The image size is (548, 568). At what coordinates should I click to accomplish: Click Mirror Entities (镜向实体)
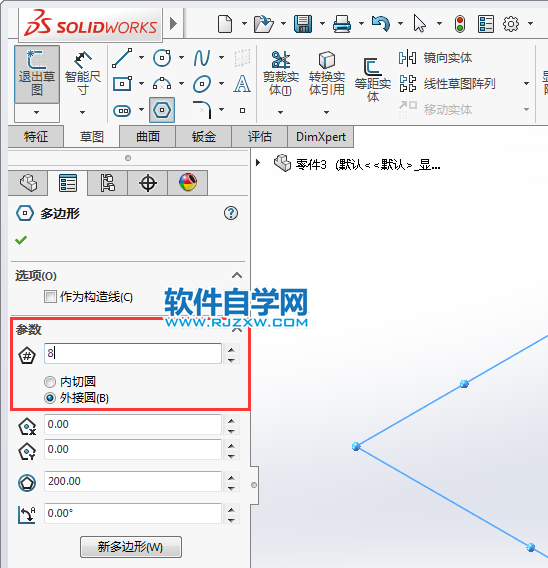[x=435, y=58]
